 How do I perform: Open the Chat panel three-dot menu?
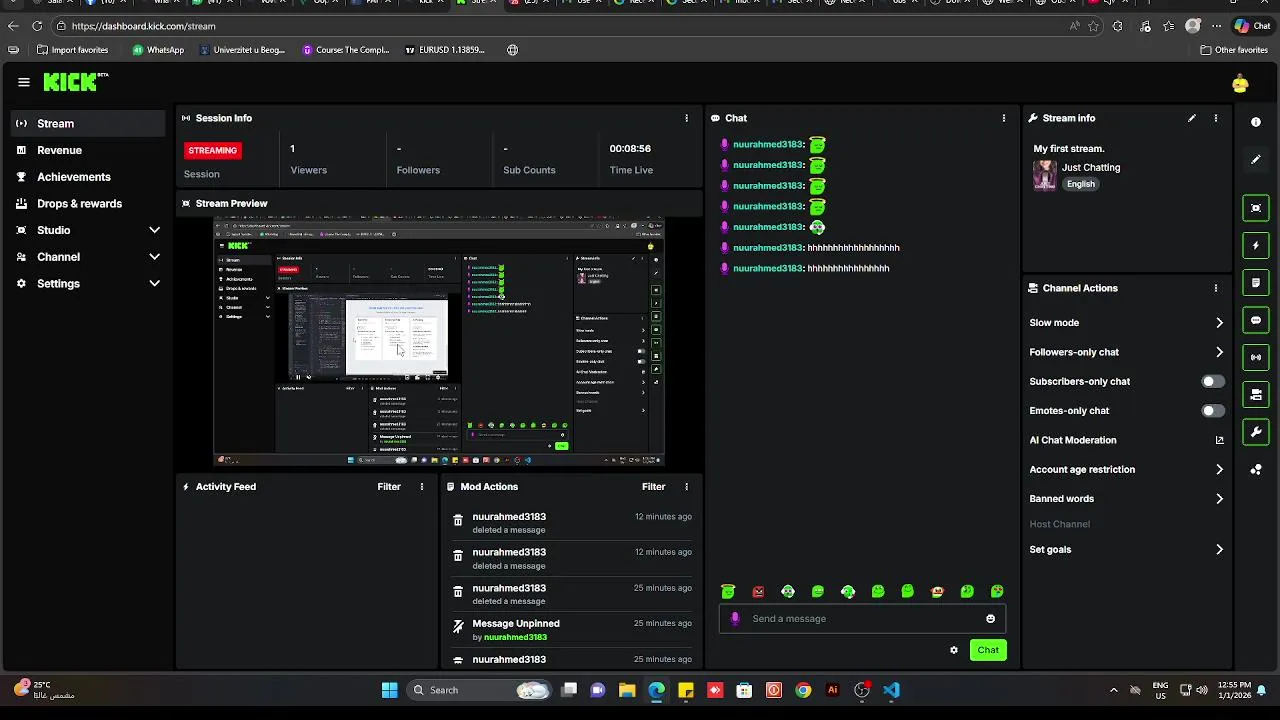pos(1004,118)
